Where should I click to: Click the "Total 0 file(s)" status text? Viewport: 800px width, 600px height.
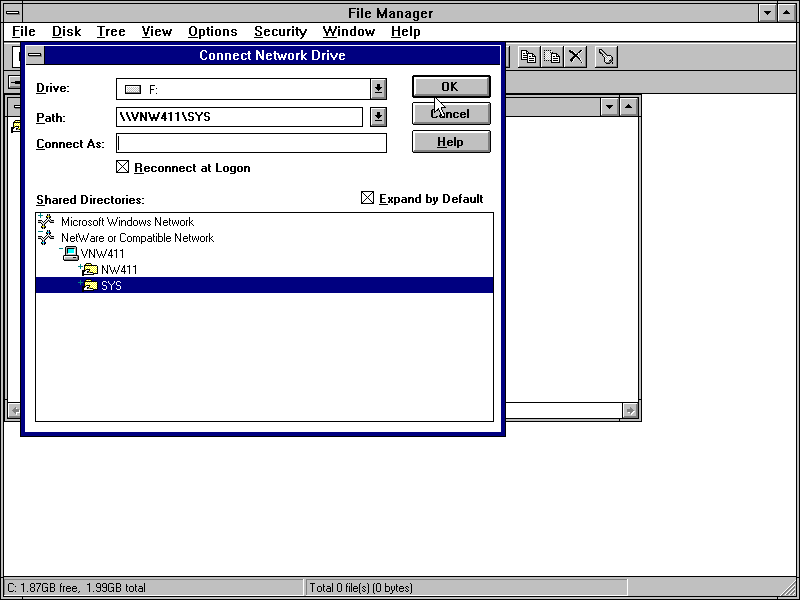(360, 588)
